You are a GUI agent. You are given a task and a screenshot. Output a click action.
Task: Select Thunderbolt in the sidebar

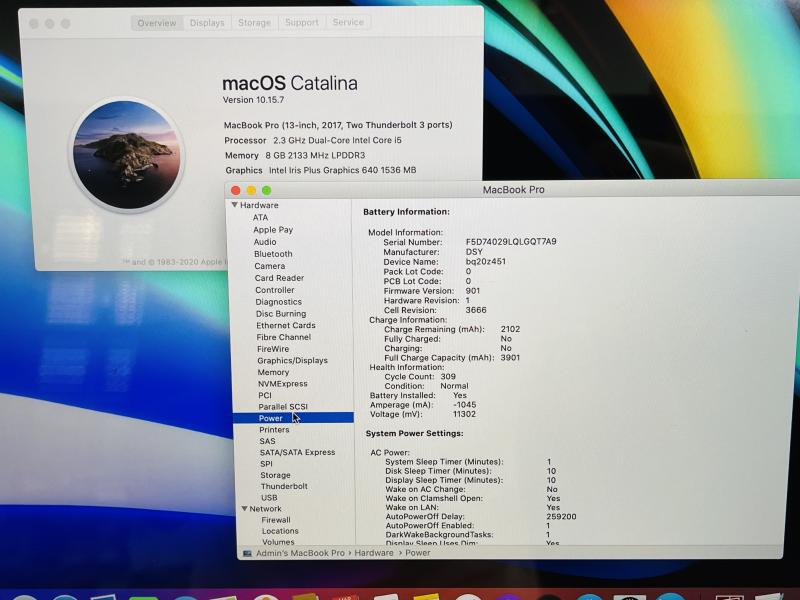coord(284,486)
